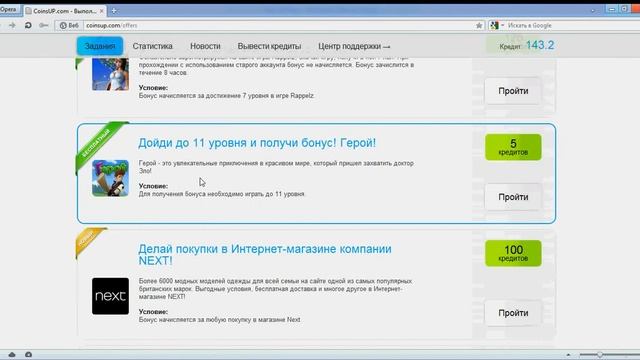Click Пройти for the Rappelz offer
This screenshot has width=640, height=360.
point(513,91)
